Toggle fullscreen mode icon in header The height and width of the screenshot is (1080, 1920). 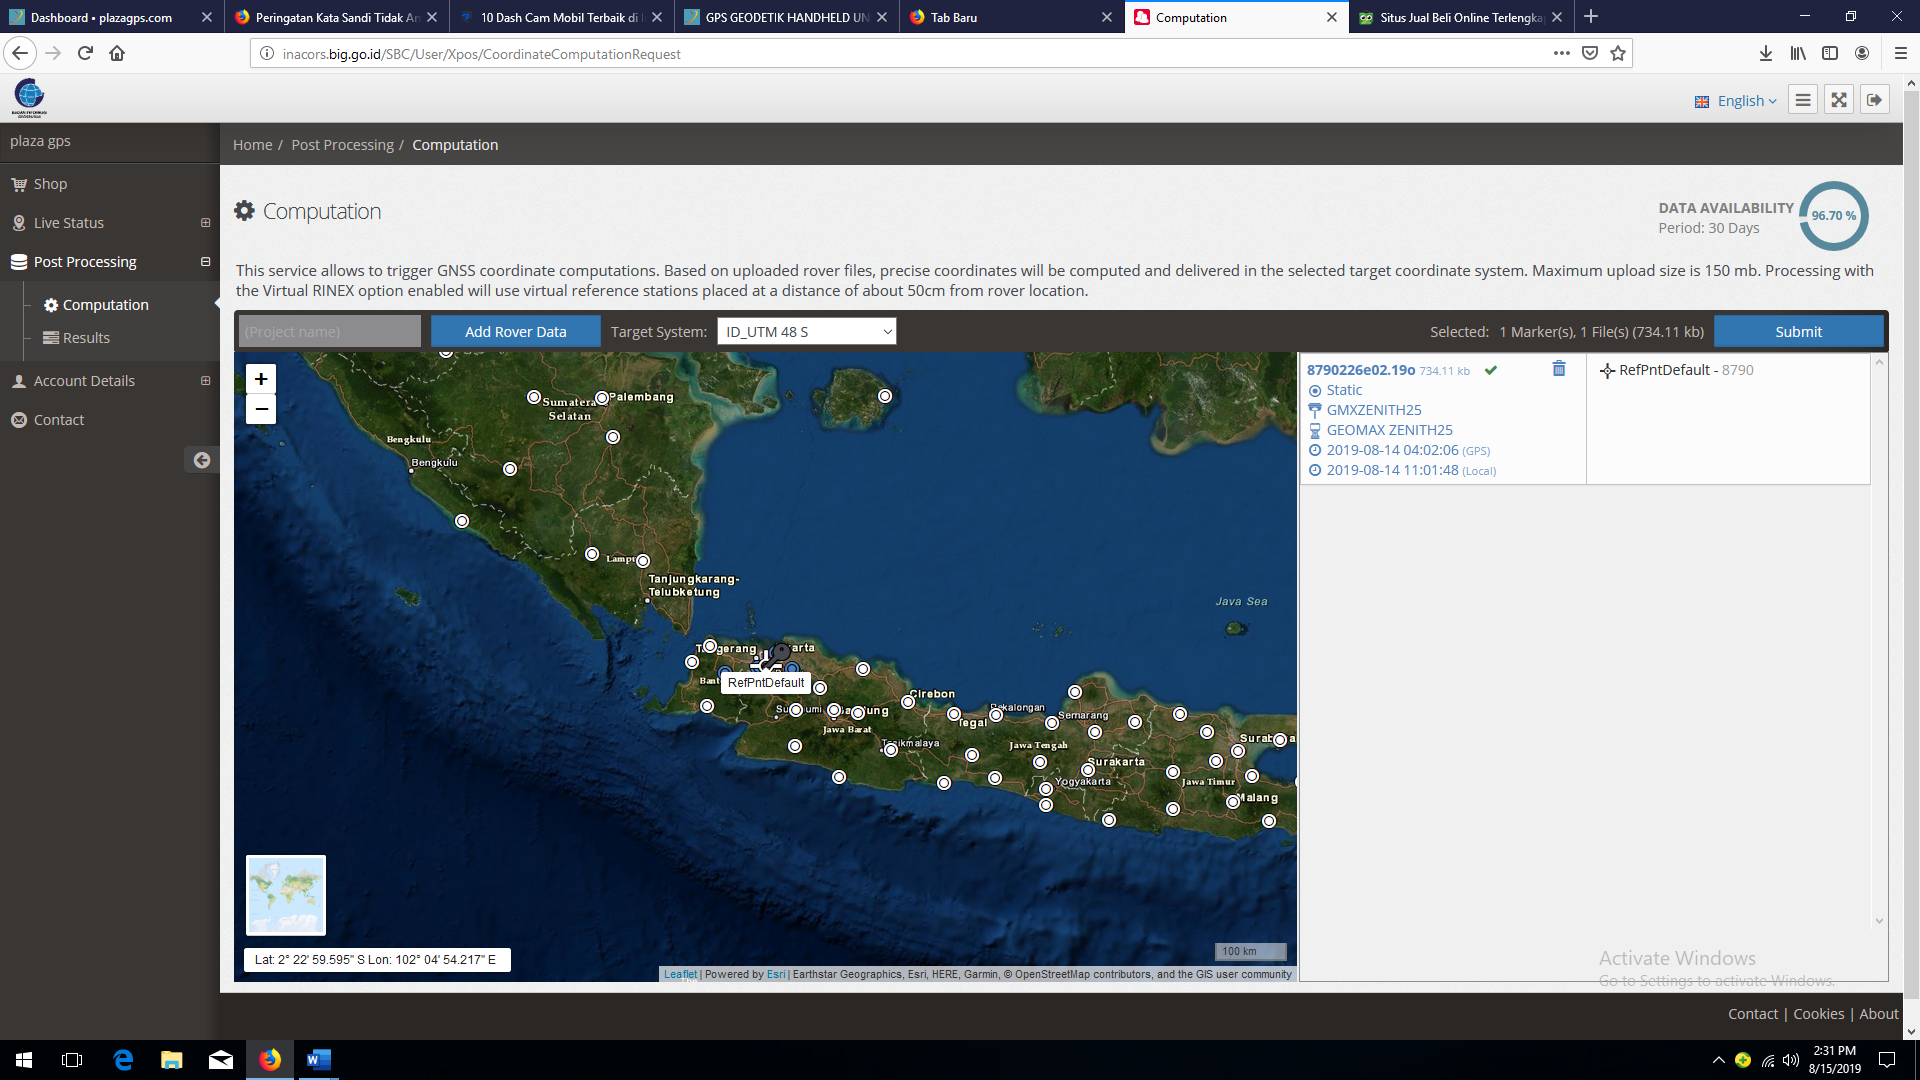[1838, 100]
